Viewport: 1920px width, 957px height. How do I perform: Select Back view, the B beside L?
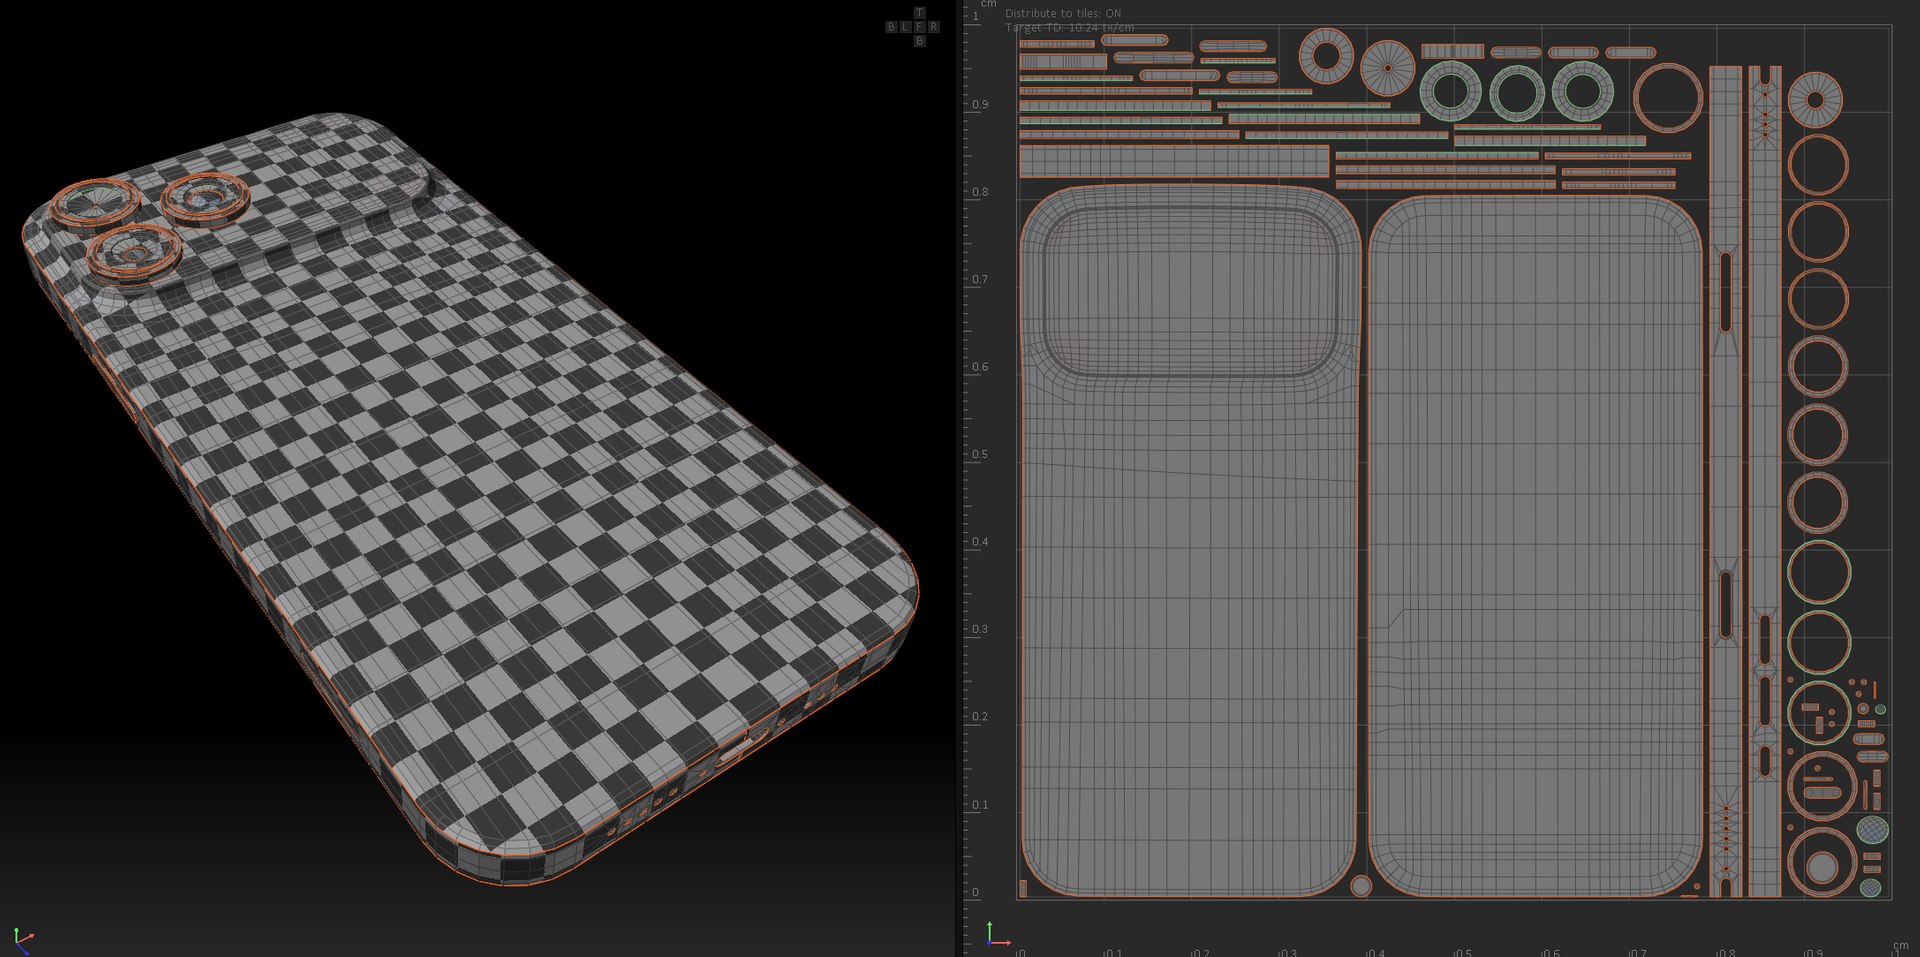(891, 27)
